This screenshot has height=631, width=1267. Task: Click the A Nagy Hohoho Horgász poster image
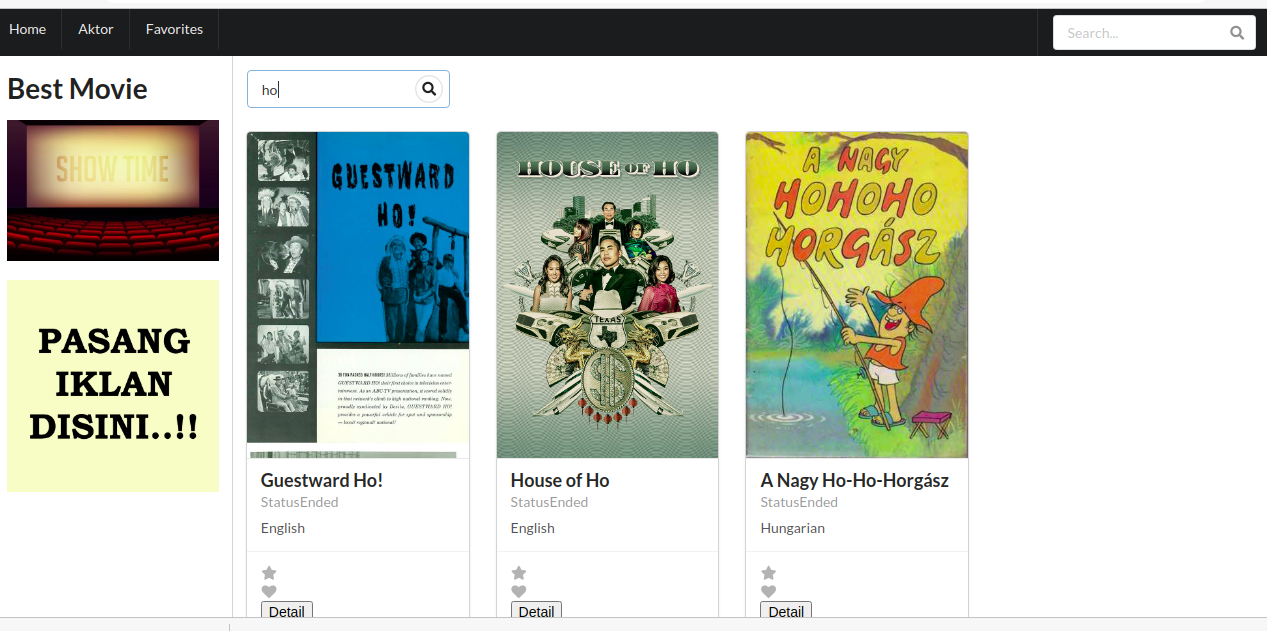point(857,295)
